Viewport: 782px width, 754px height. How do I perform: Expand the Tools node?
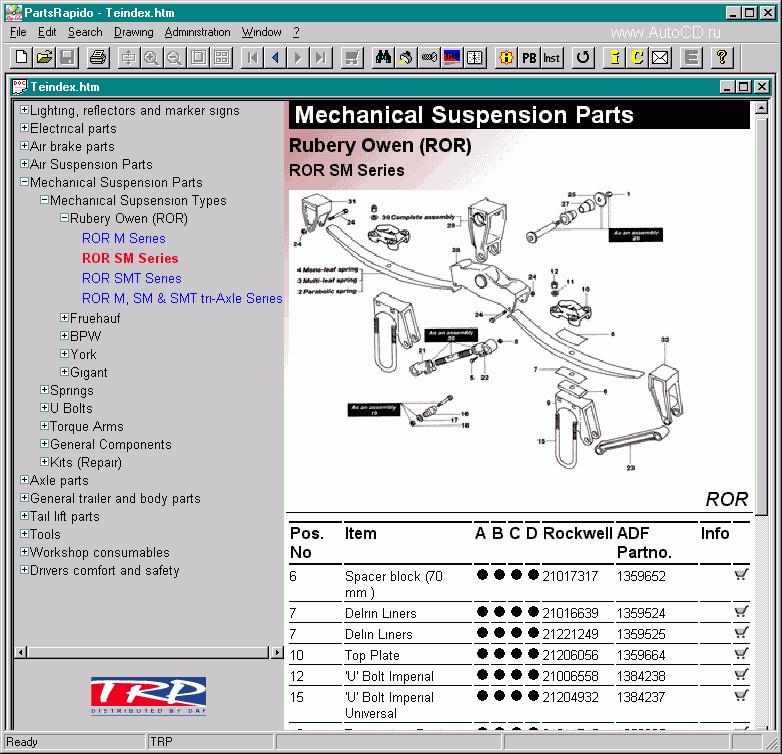click(x=24, y=534)
